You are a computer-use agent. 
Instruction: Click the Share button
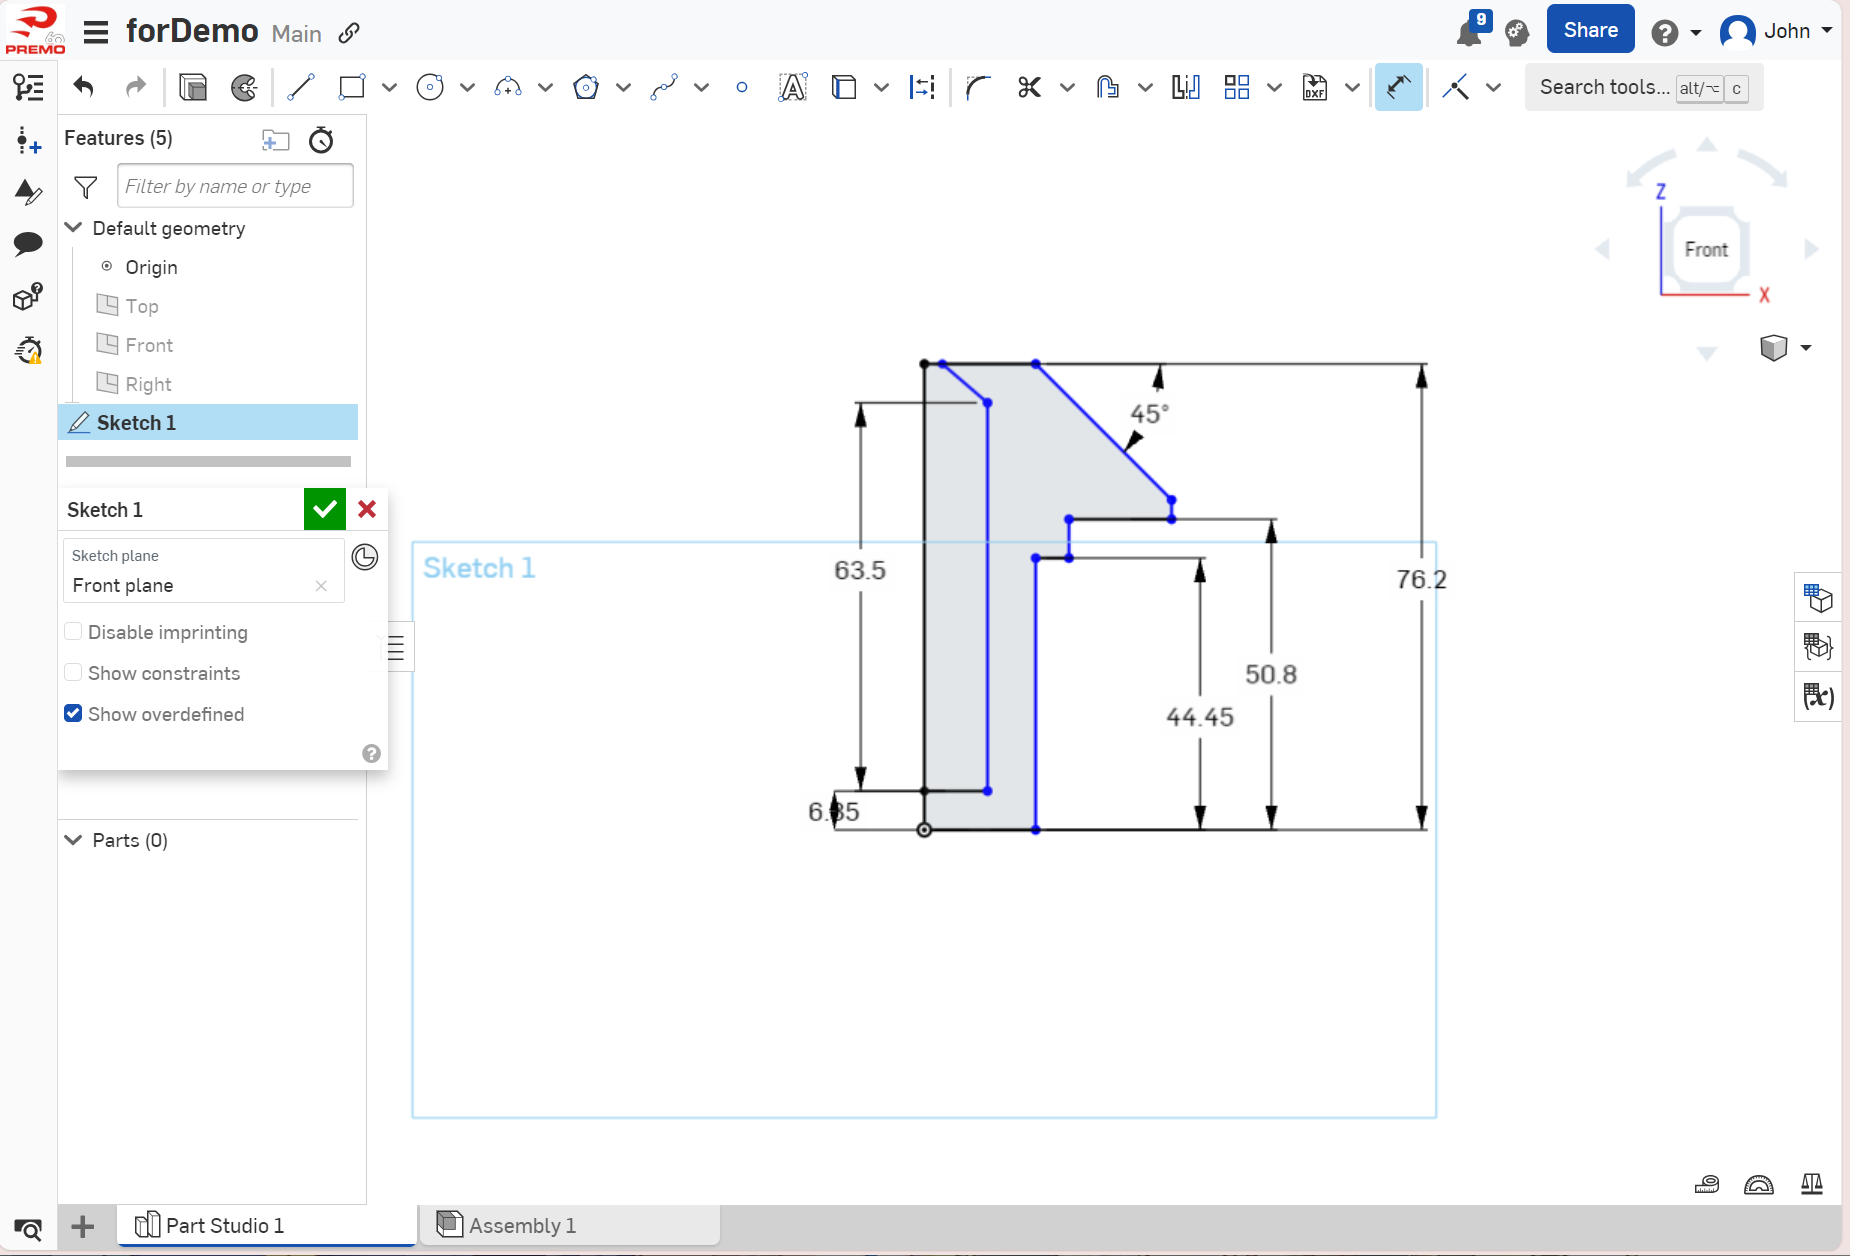coord(1590,30)
